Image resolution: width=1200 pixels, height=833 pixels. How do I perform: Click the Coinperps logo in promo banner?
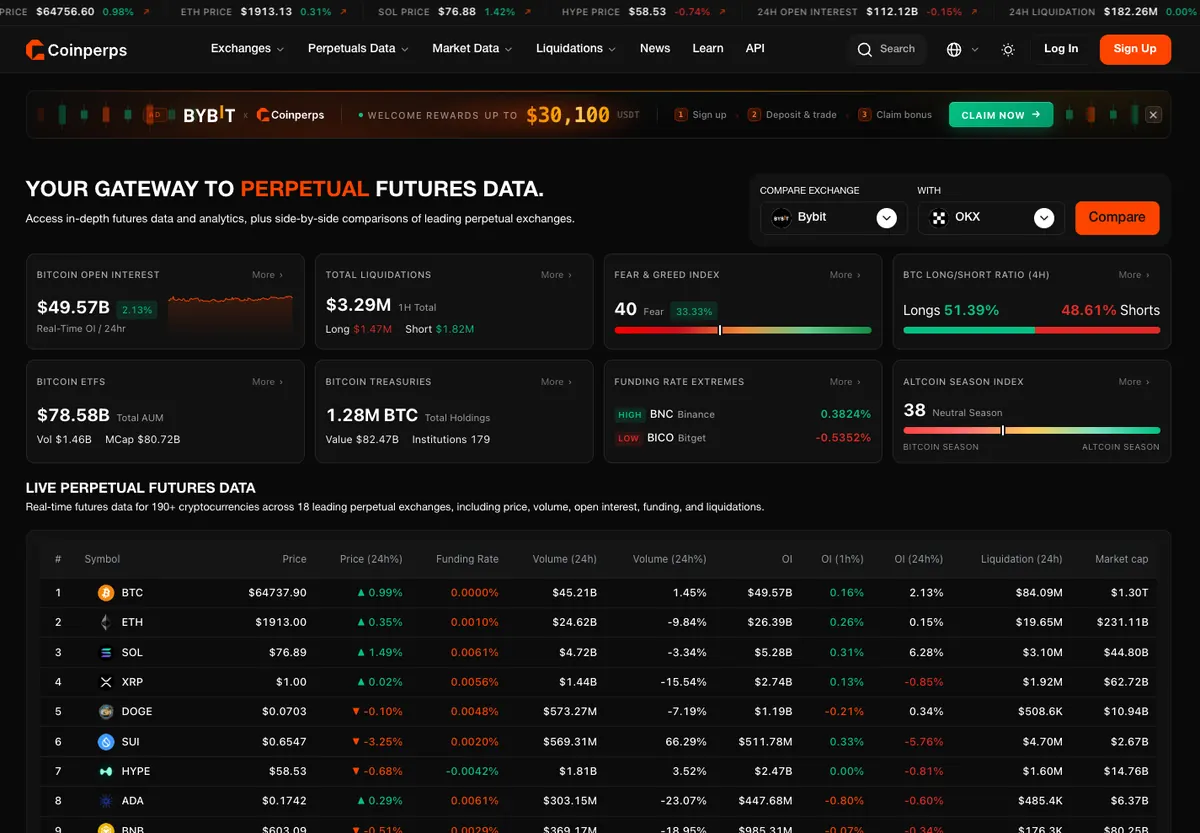click(290, 115)
